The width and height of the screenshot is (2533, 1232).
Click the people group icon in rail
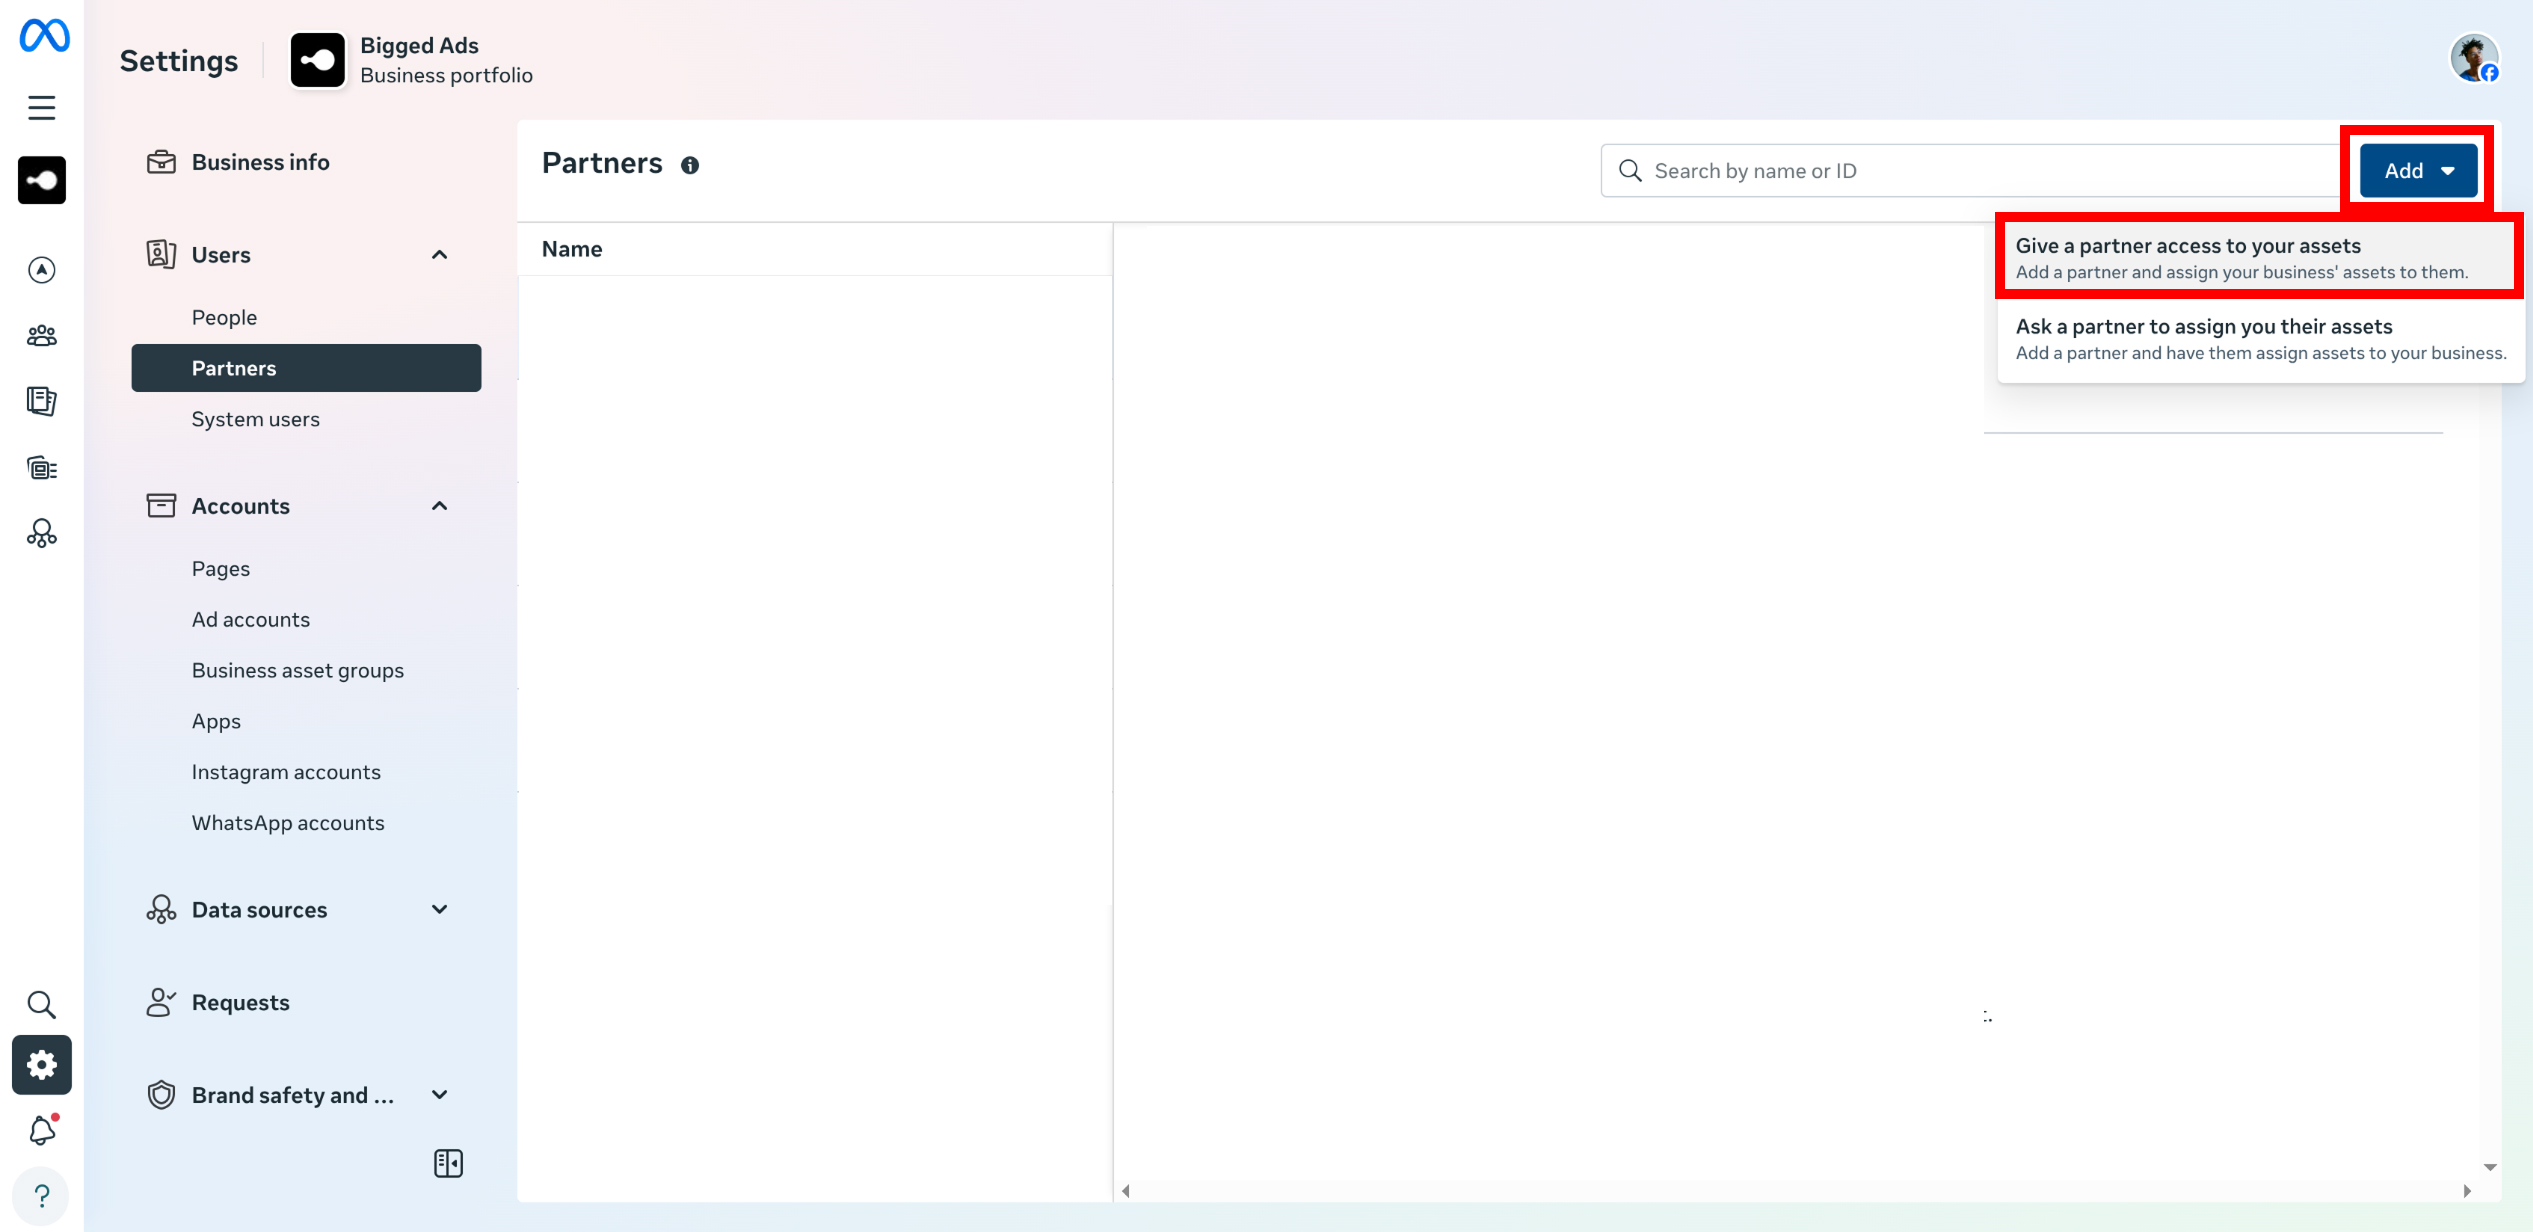pos(42,336)
